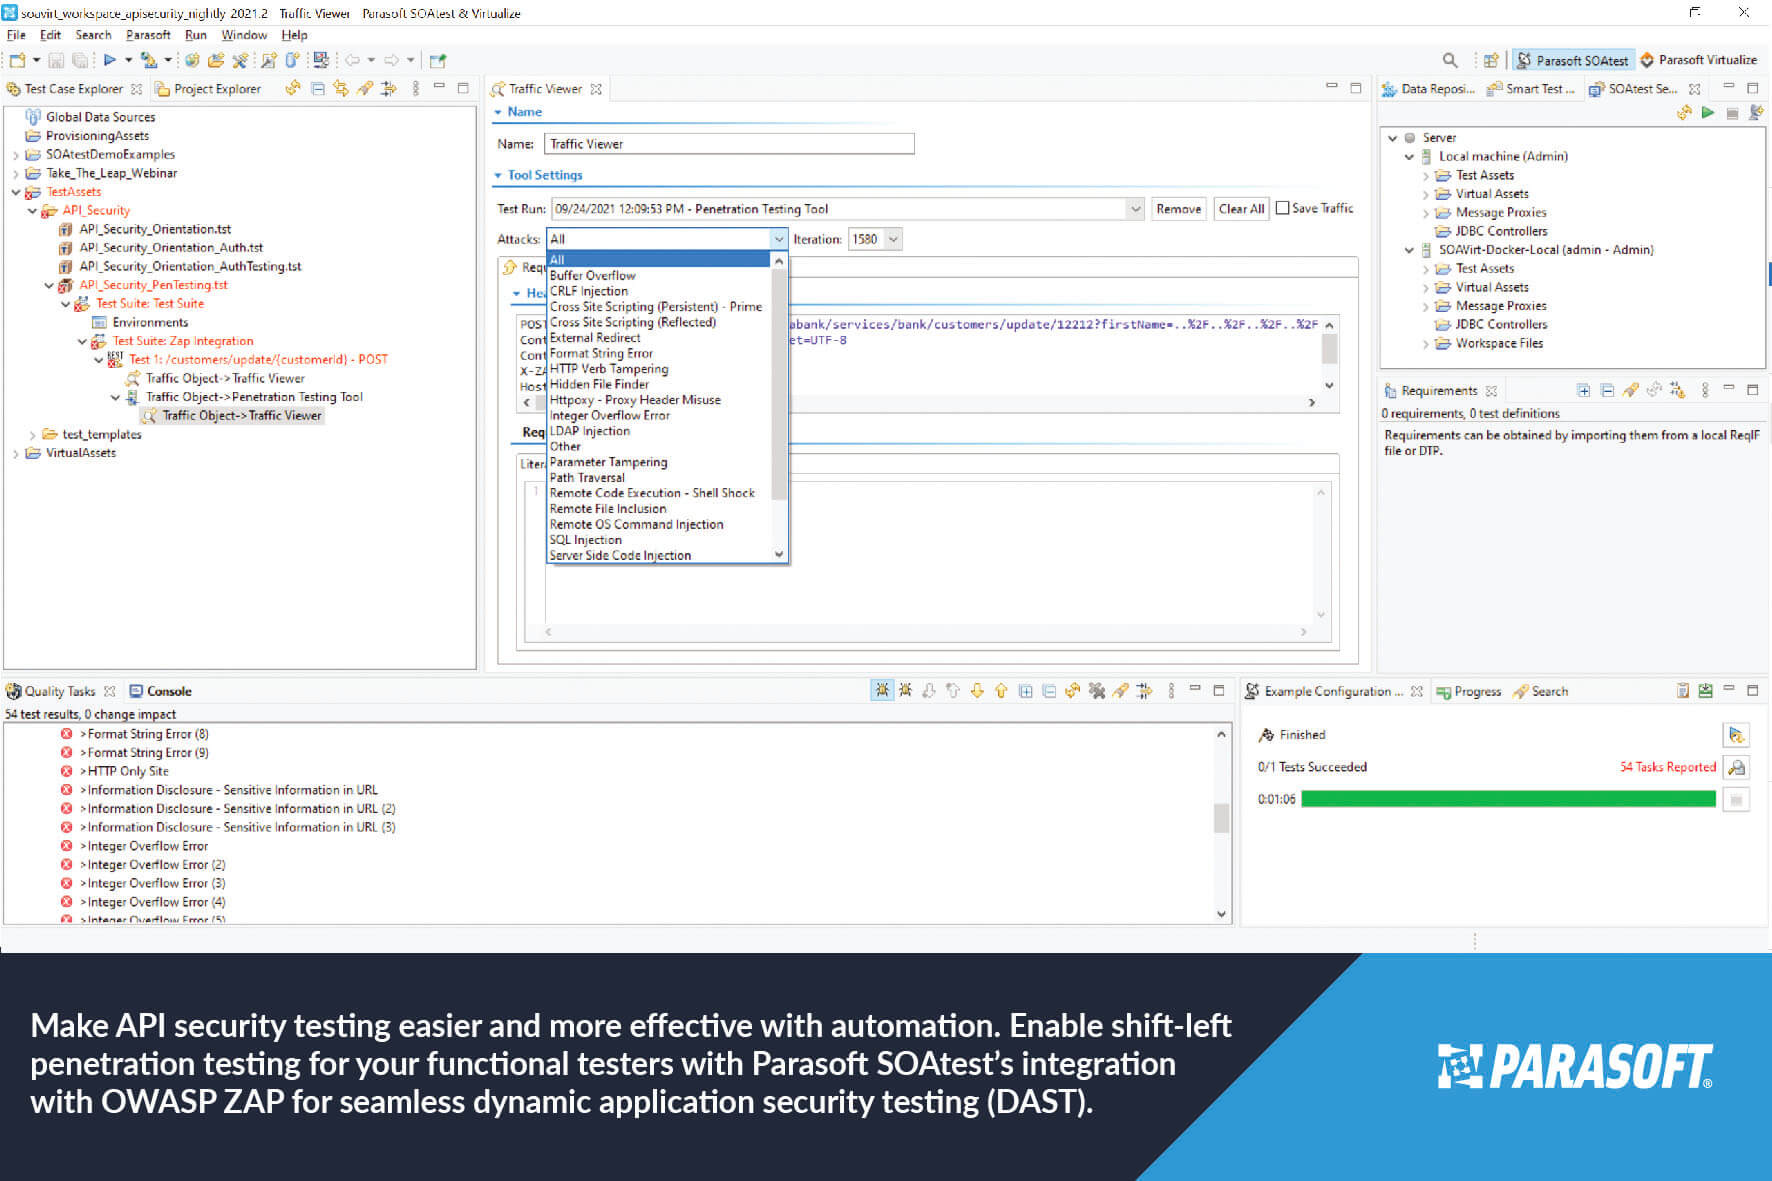The image size is (1772, 1181).
Task: Collapse the API_Security_PenTesting.tst node
Action: [x=49, y=284]
